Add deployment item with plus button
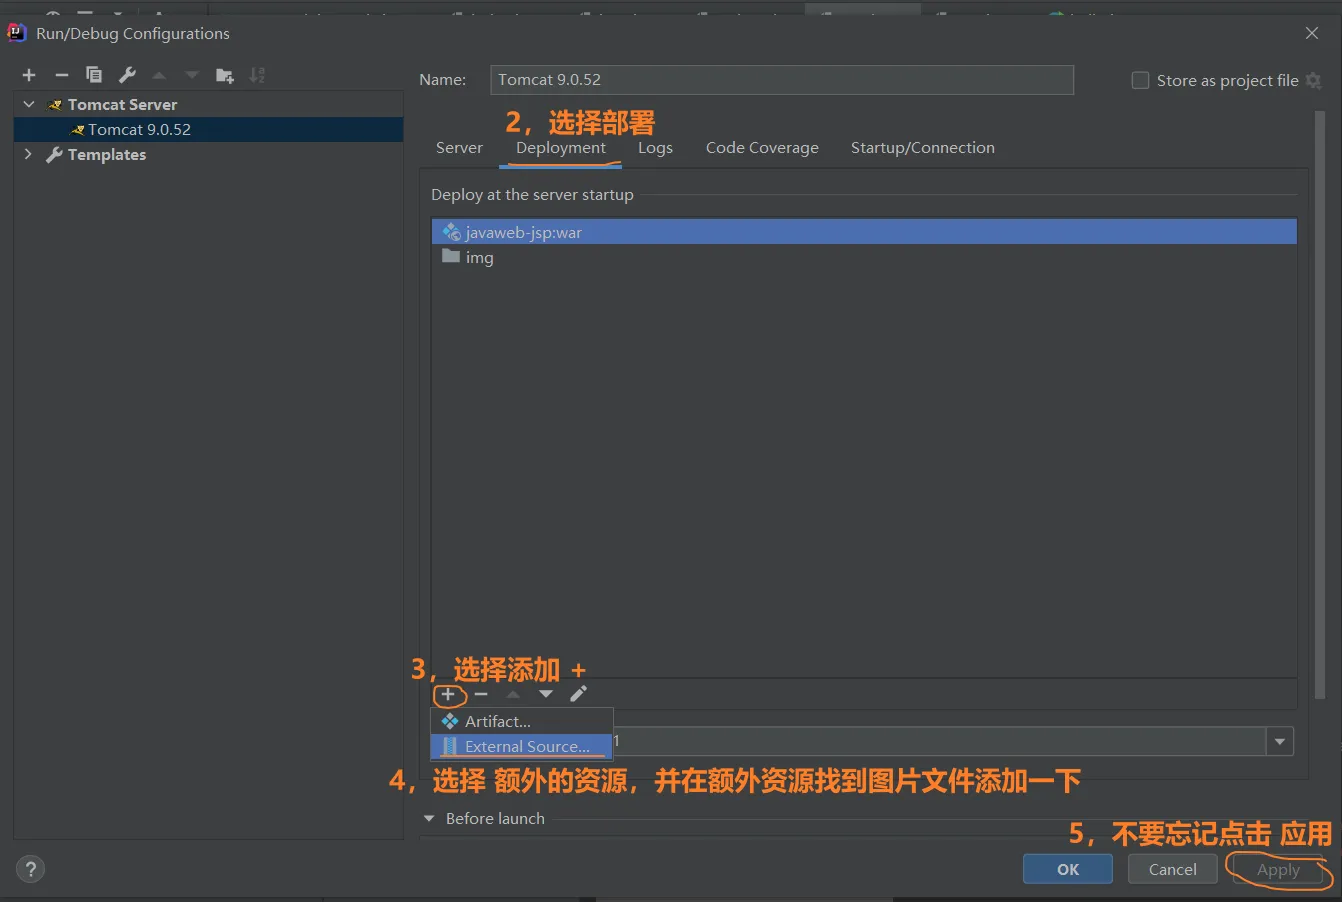Image resolution: width=1342 pixels, height=902 pixels. point(448,694)
